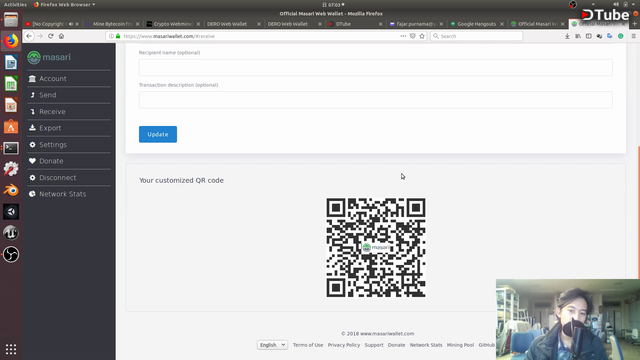Open the Privacy Policy link
The height and width of the screenshot is (360, 640).
[x=344, y=345]
